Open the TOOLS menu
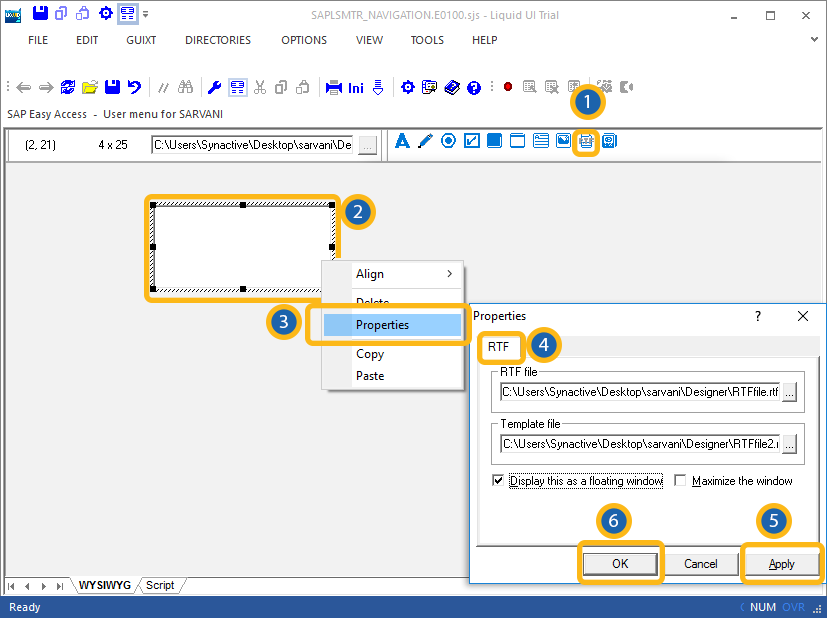 point(427,40)
